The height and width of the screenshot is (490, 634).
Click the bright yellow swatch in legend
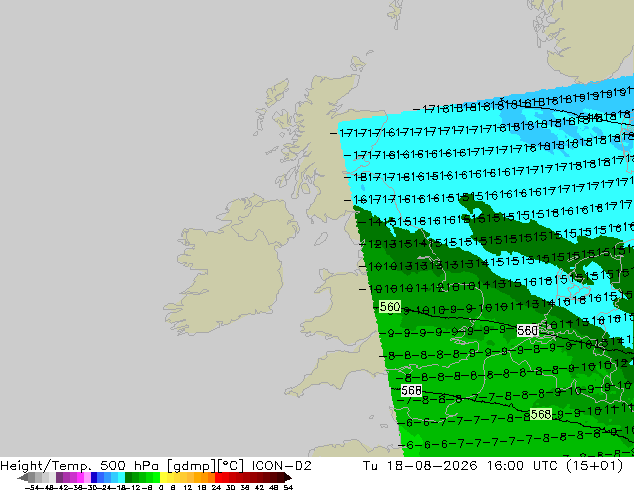point(163,478)
